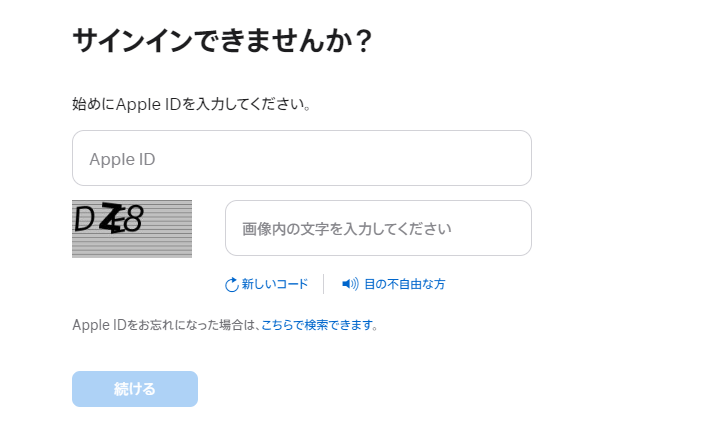Click the Apple ID placeholder text
Image resolution: width=707 pixels, height=435 pixels.
[122, 159]
